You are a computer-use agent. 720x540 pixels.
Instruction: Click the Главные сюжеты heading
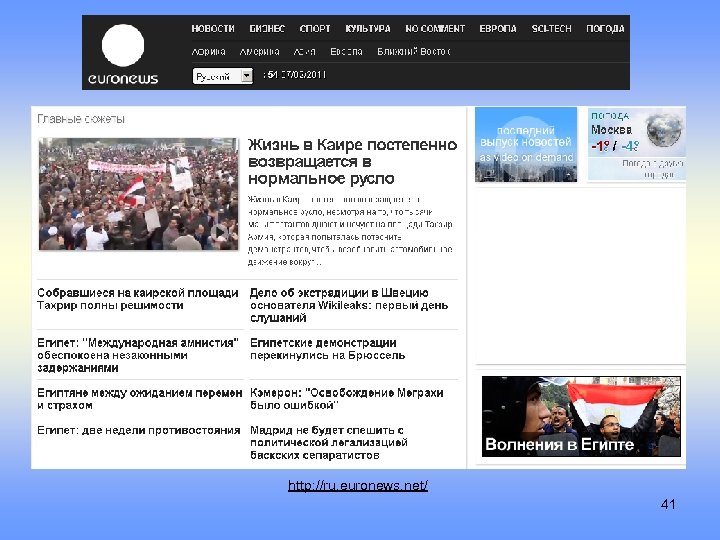point(81,119)
